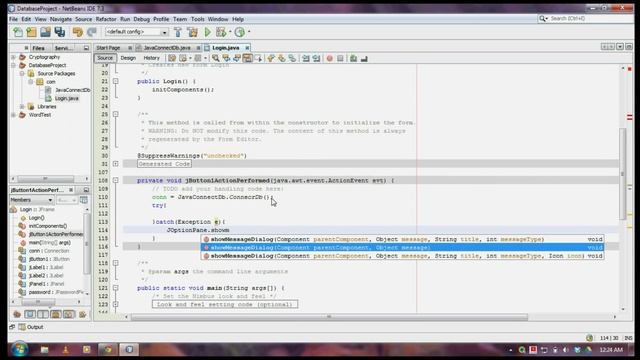
Task: Click the Toggle Bookmark icon
Action: tap(292, 58)
